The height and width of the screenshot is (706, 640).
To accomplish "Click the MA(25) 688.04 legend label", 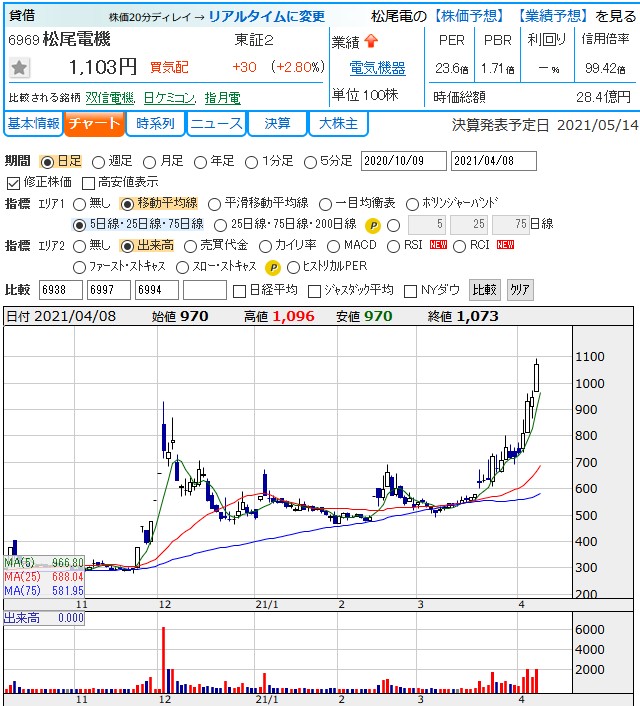I will coord(44,577).
